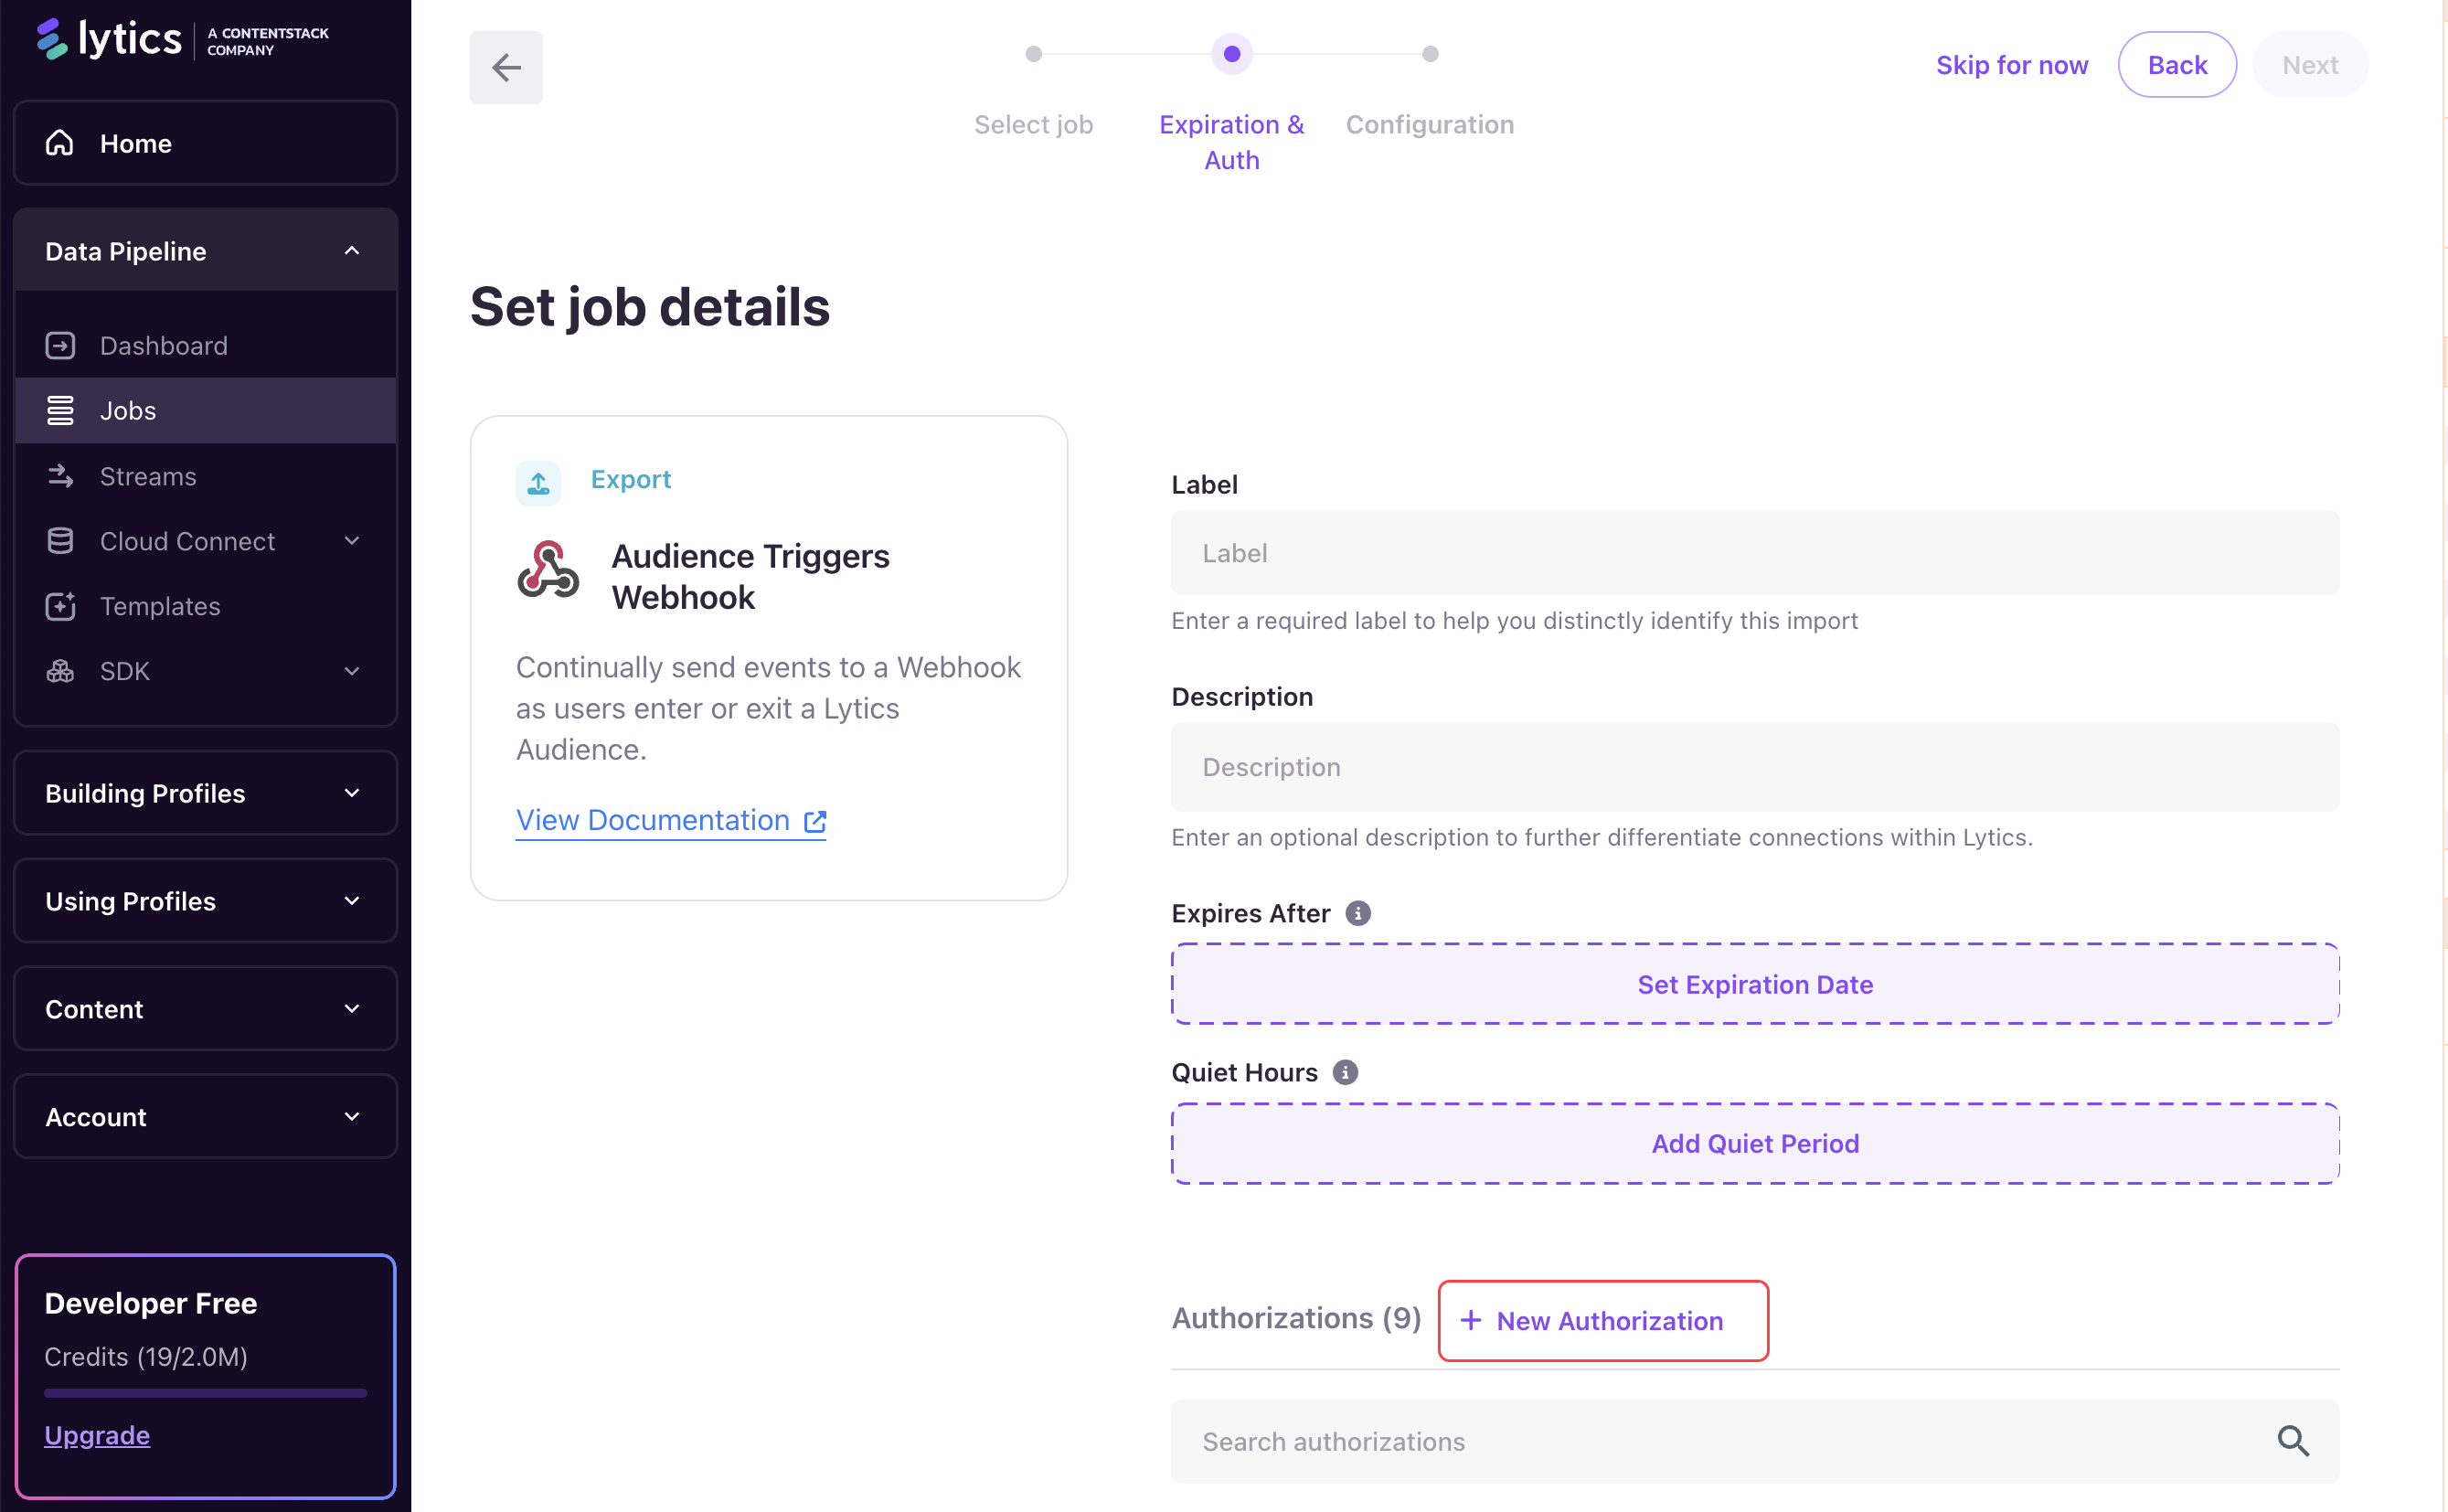This screenshot has height=1512, width=2448.
Task: Click the Lytics logo
Action: click(110, 40)
